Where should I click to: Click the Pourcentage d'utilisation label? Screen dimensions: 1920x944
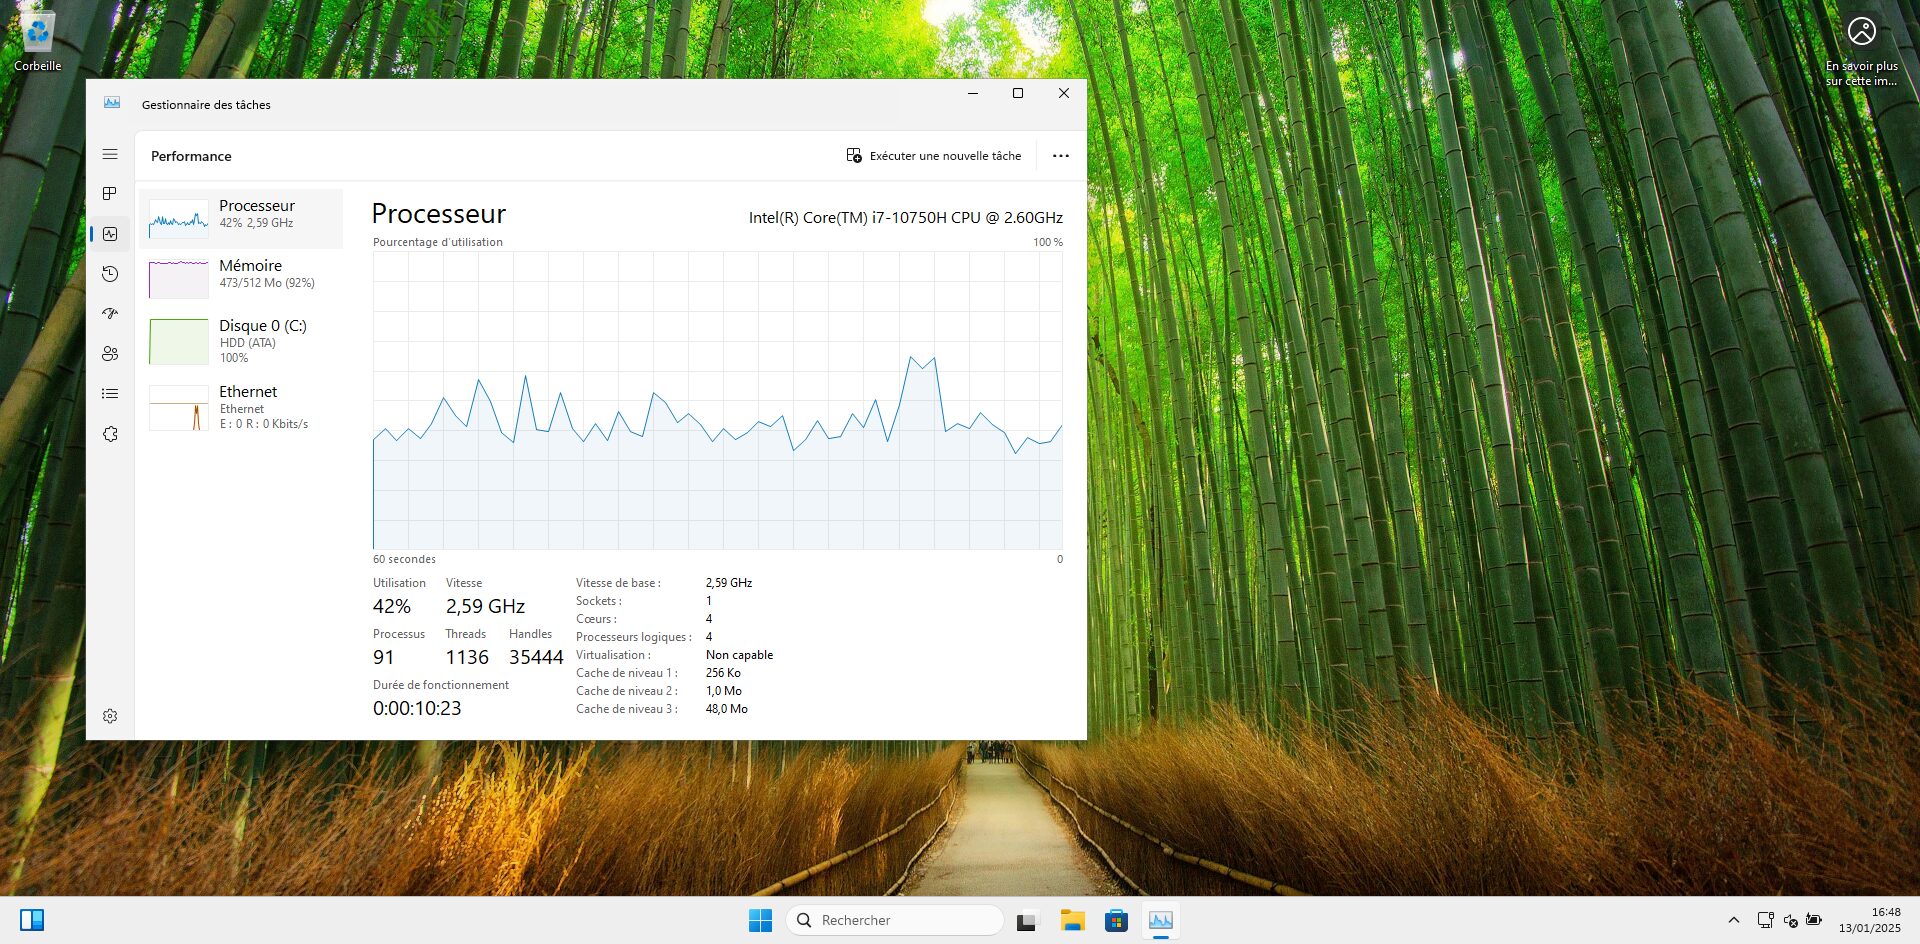[438, 242]
